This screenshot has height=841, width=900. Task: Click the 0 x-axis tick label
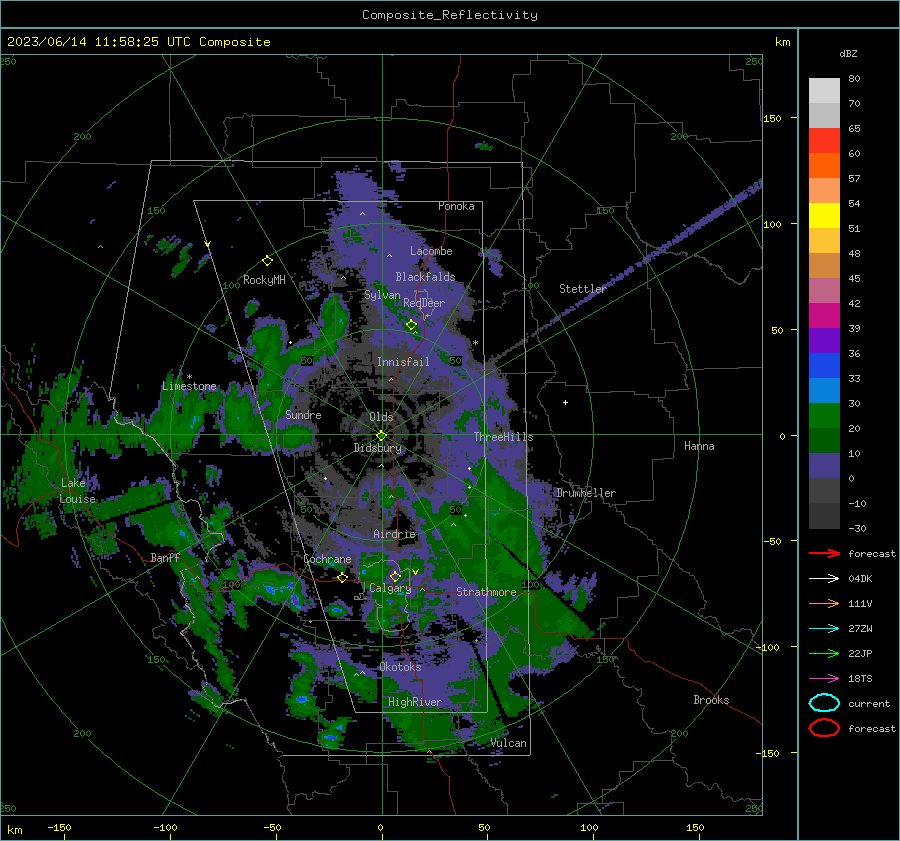380,827
